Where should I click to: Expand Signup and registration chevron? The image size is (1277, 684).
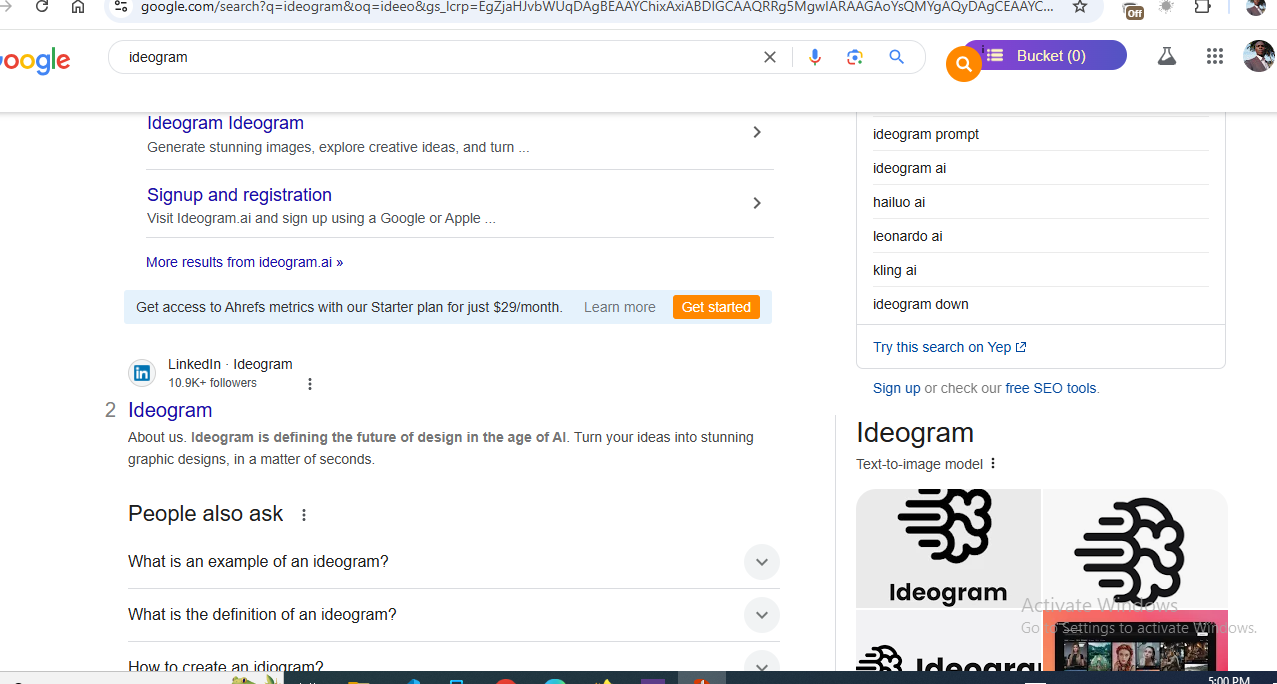click(x=757, y=203)
